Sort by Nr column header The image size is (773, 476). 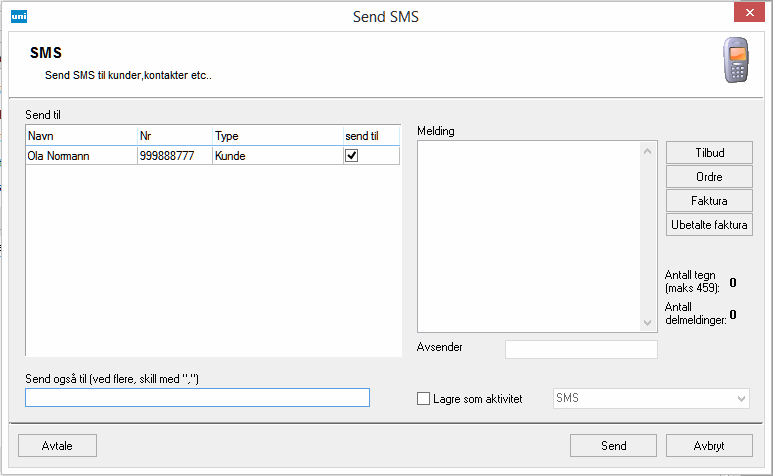(174, 136)
